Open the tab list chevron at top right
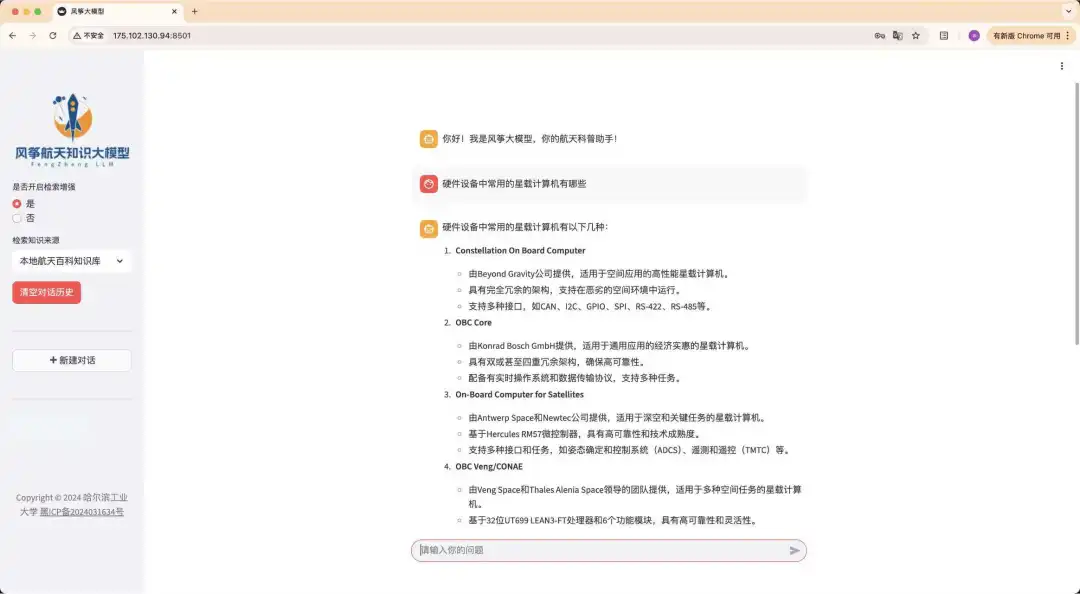This screenshot has width=1080, height=594. (1067, 11)
